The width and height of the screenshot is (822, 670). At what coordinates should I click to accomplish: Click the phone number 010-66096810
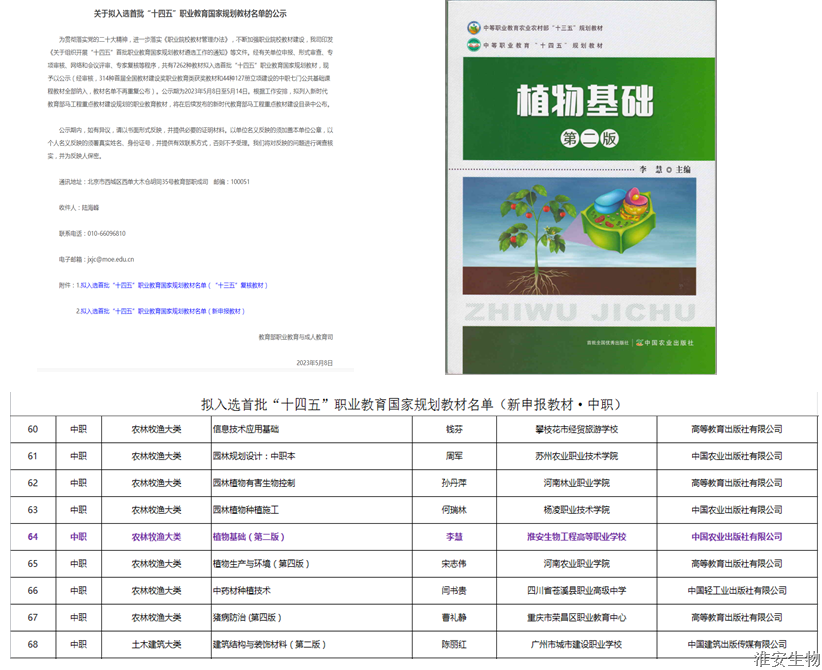(x=108, y=234)
